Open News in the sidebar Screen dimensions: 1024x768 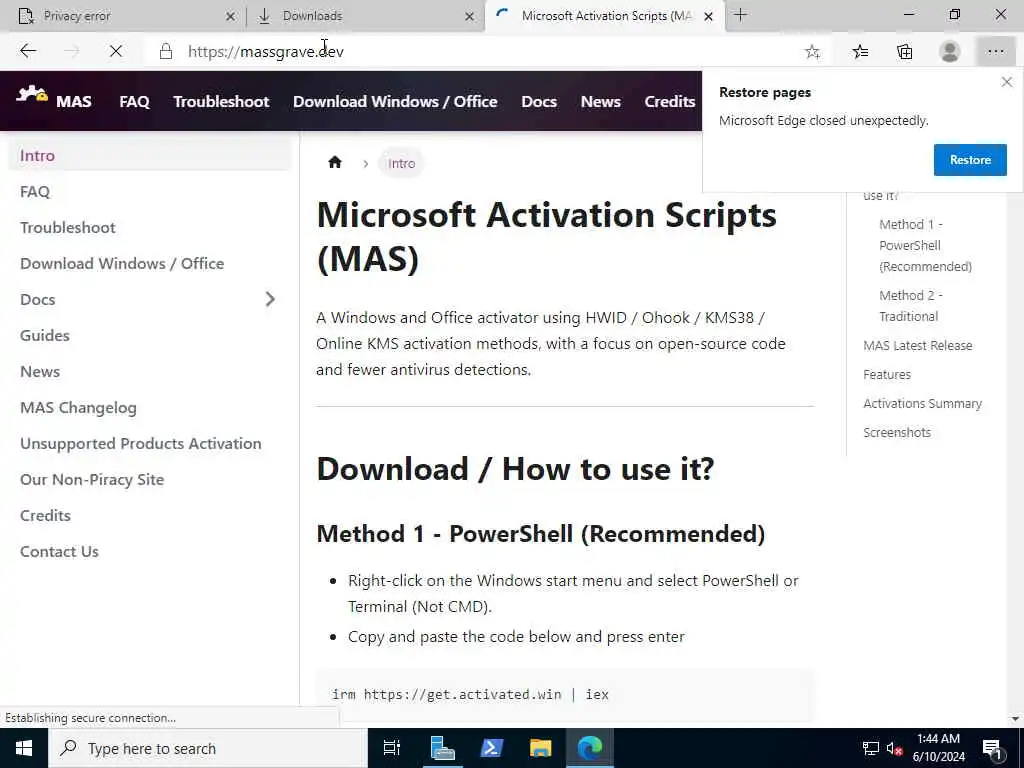pos(40,371)
